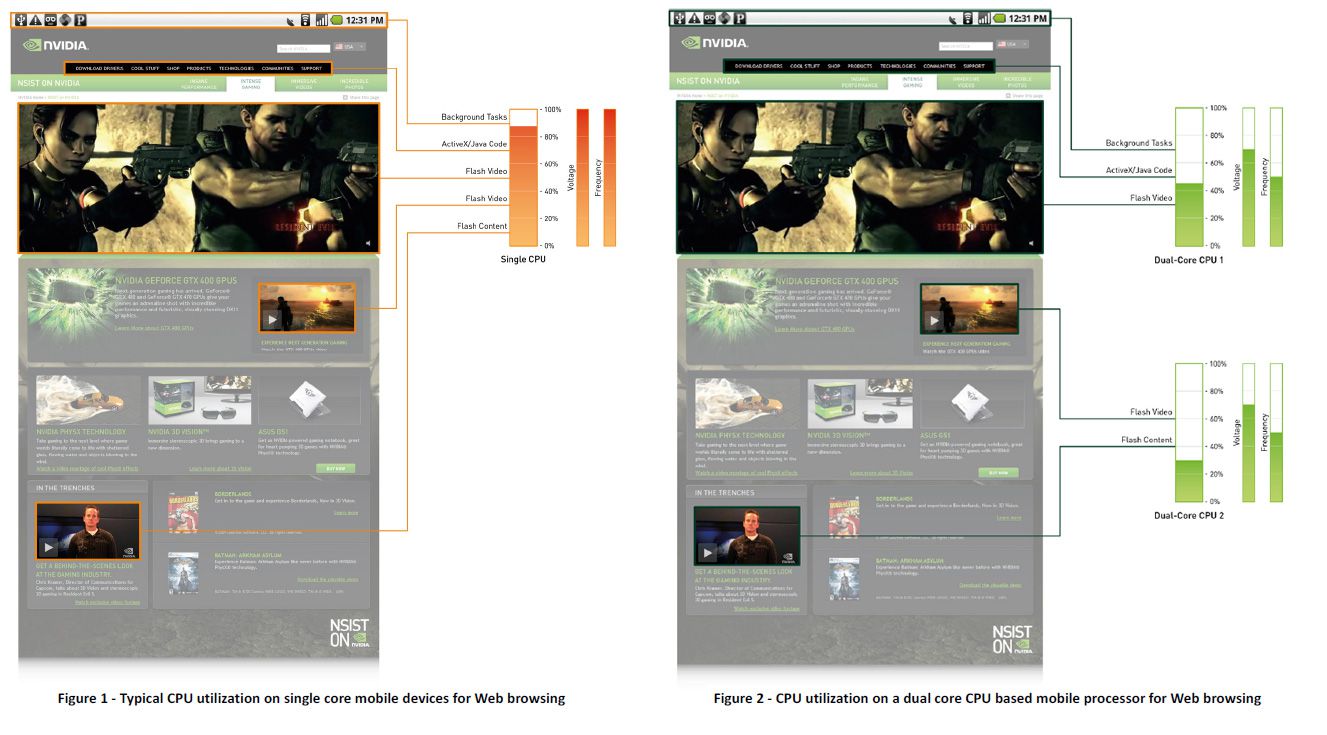
Task: Select the 3D Vision product image in Figure 1
Action: 200,401
